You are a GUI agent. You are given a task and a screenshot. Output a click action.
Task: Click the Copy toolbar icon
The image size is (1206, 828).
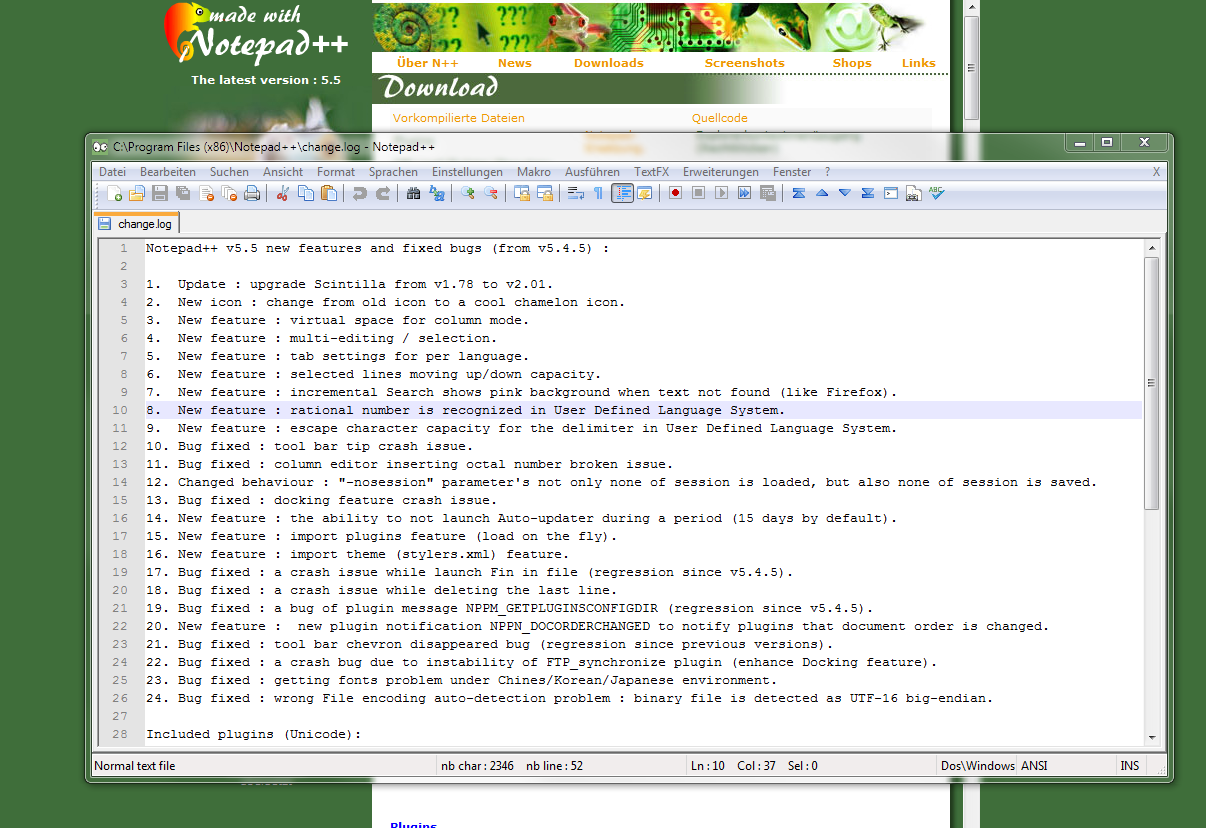coord(306,193)
